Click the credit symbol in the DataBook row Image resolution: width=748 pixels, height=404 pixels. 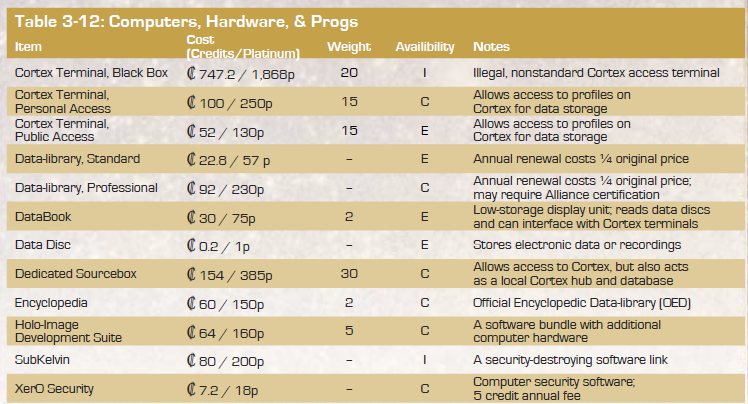[191, 218]
